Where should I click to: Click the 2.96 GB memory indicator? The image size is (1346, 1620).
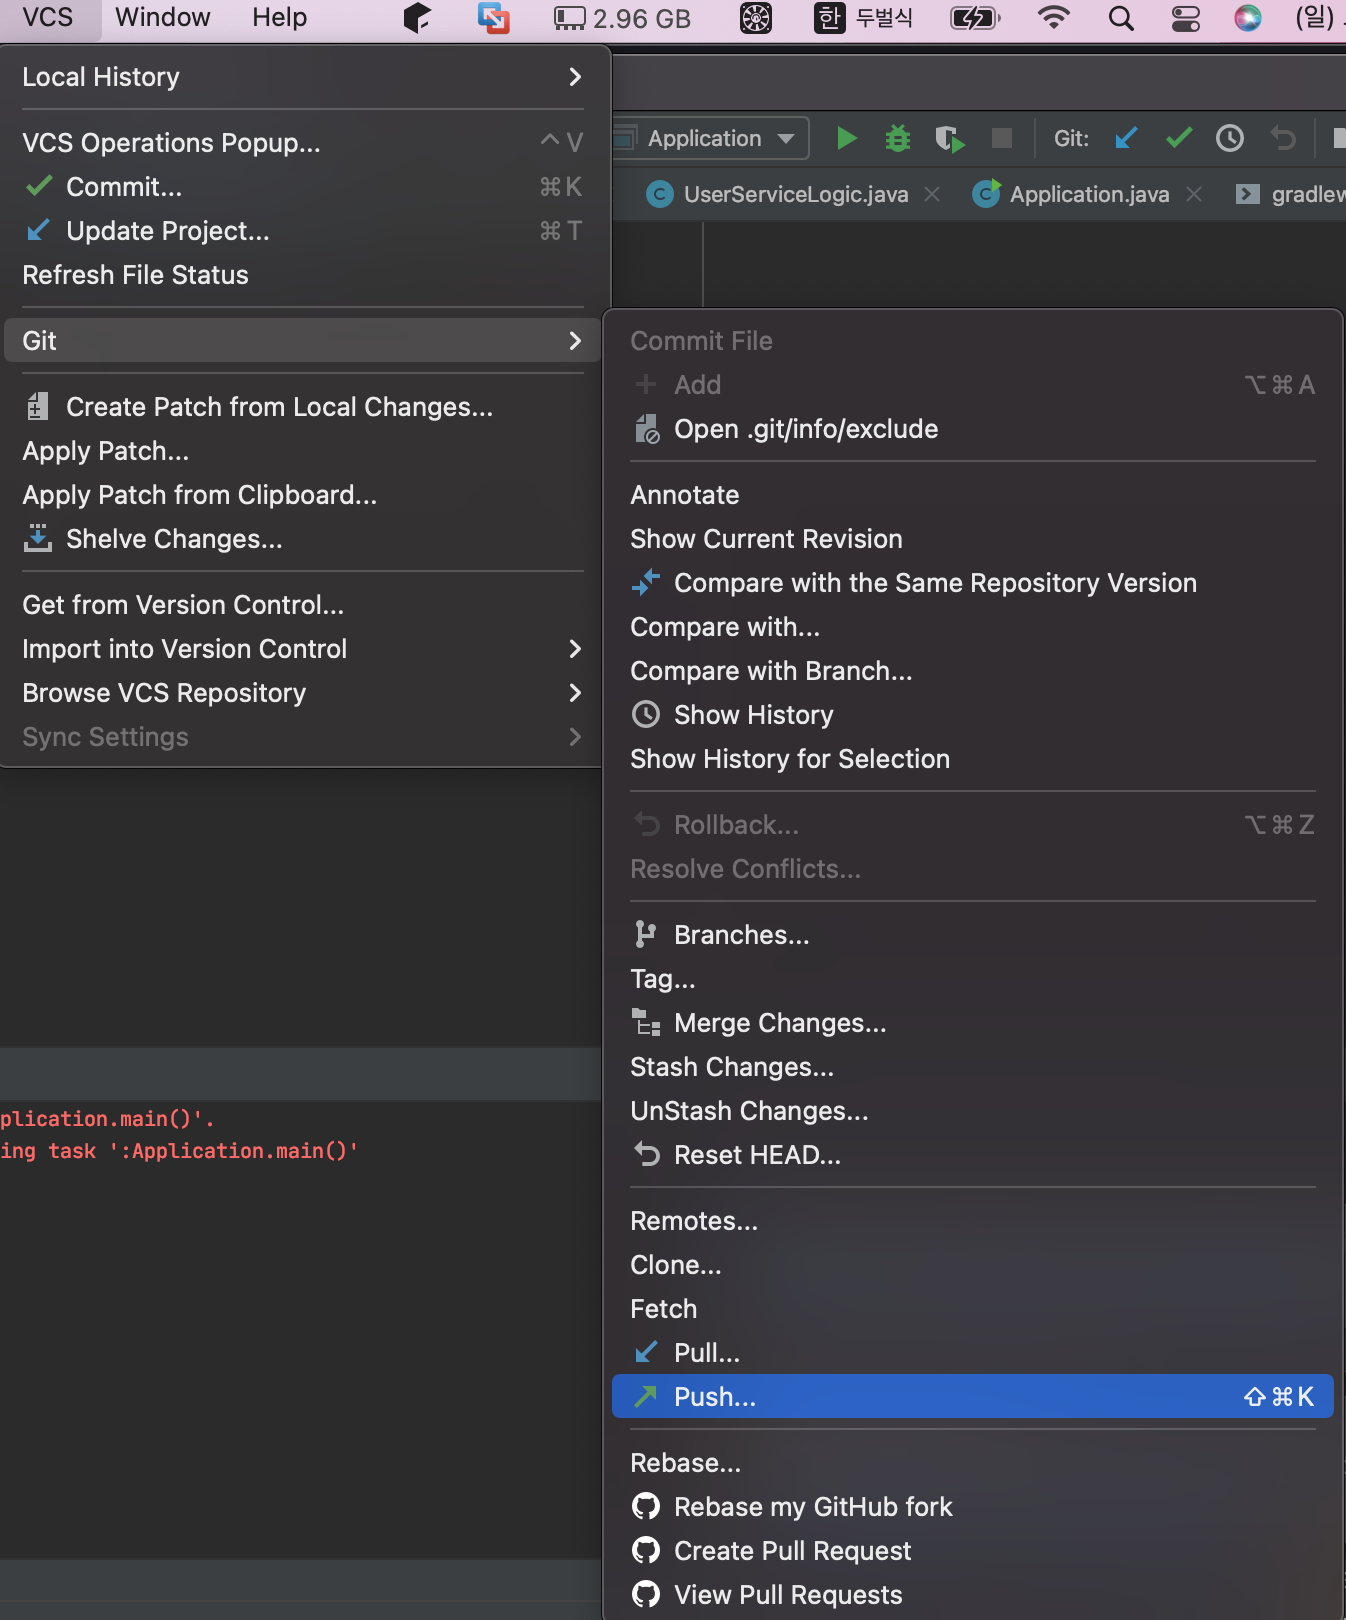(x=623, y=18)
